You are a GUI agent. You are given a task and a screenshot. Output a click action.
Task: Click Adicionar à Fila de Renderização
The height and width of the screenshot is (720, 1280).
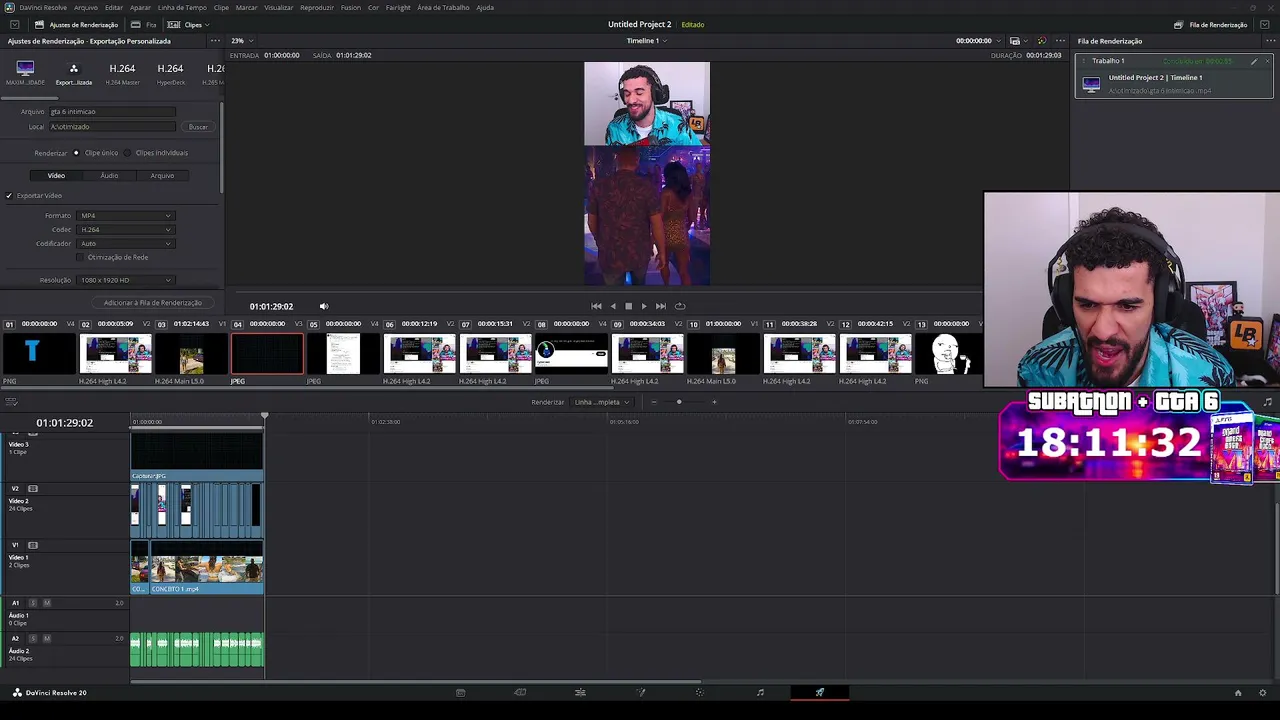pyautogui.click(x=153, y=303)
